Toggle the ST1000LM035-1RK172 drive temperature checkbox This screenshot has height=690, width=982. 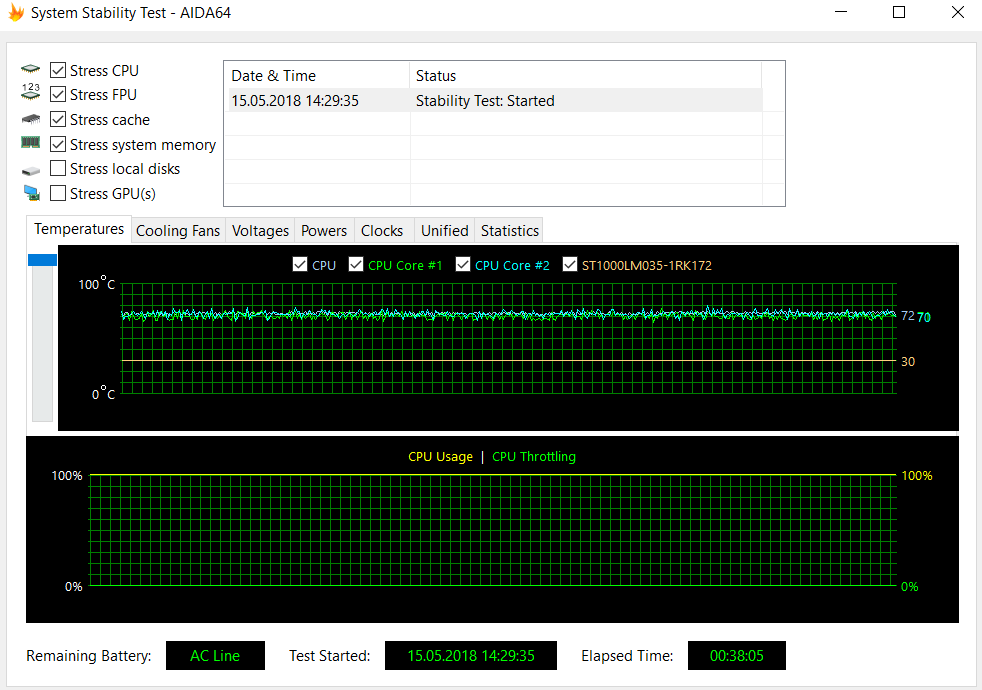[x=570, y=265]
